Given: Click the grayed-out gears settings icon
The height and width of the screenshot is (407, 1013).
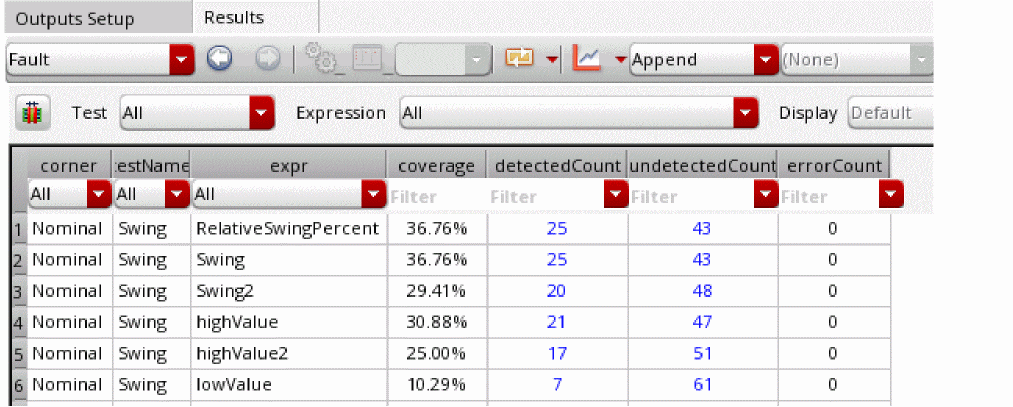Looking at the screenshot, I should pos(320,58).
